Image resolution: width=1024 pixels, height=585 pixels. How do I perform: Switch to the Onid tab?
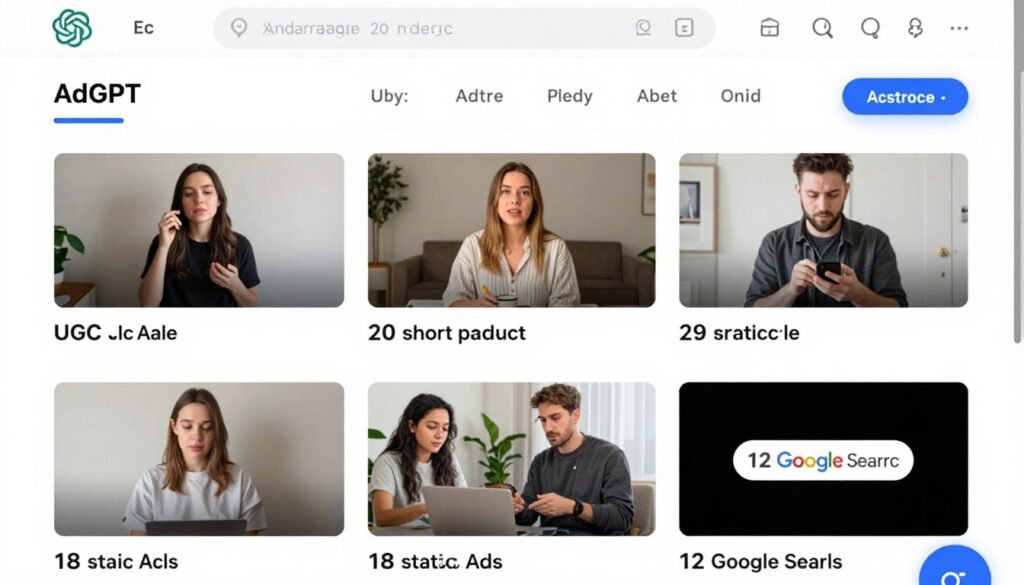(740, 96)
